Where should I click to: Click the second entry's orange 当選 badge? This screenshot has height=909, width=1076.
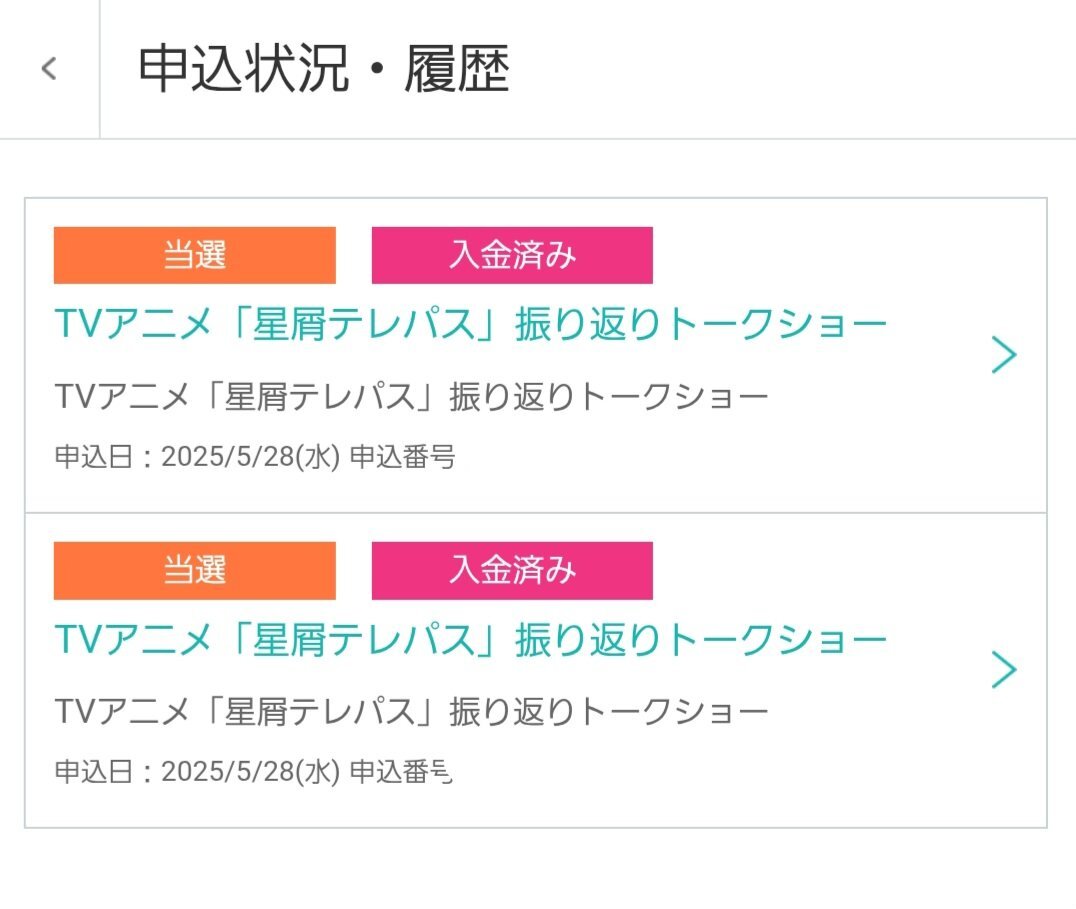[194, 570]
